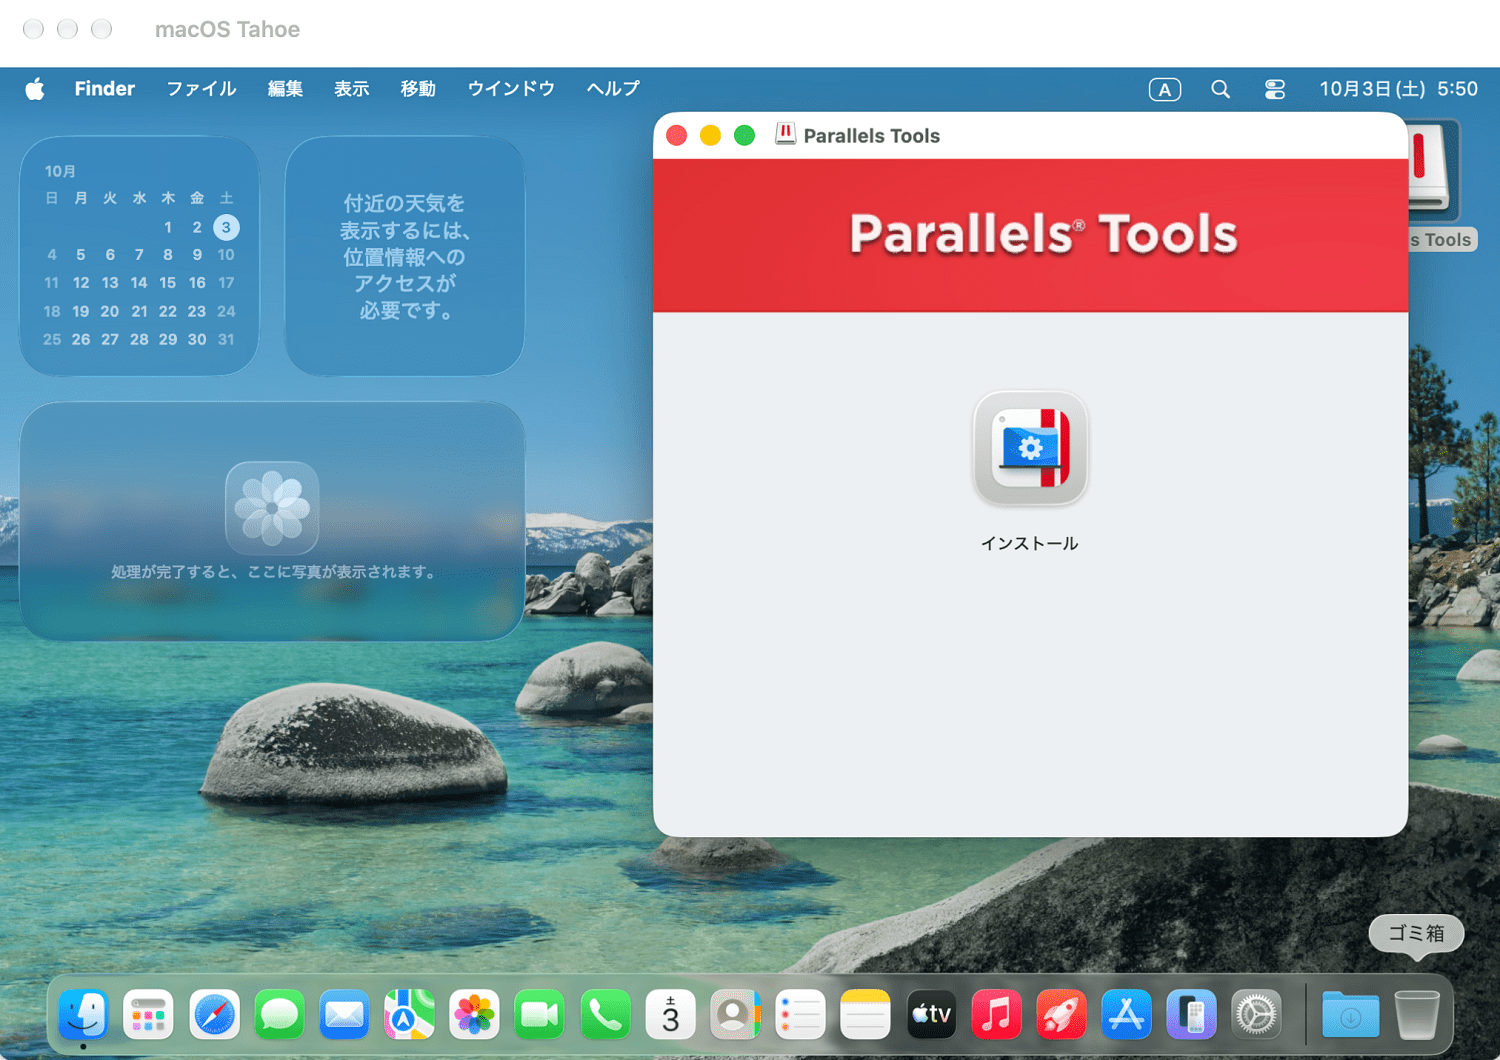The image size is (1500, 1060).
Task: Open App Store in the Dock
Action: tap(1126, 1015)
